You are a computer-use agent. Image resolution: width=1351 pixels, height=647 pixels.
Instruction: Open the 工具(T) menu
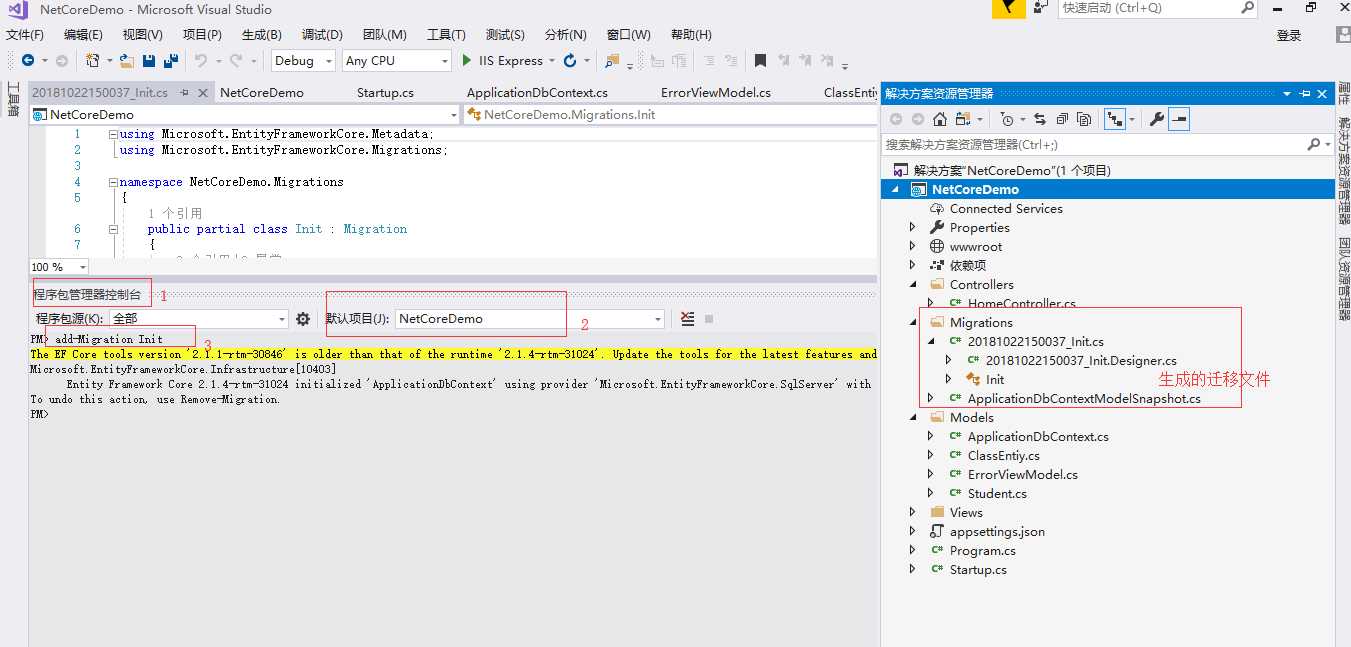click(446, 35)
